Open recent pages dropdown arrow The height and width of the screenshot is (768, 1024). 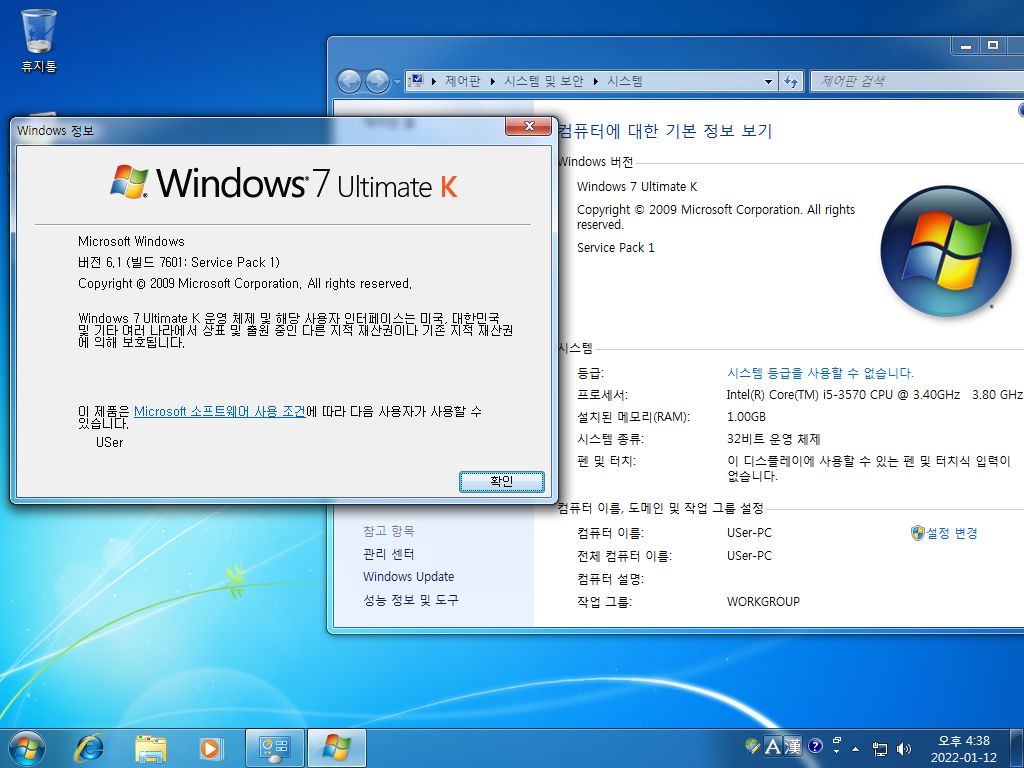[396, 82]
